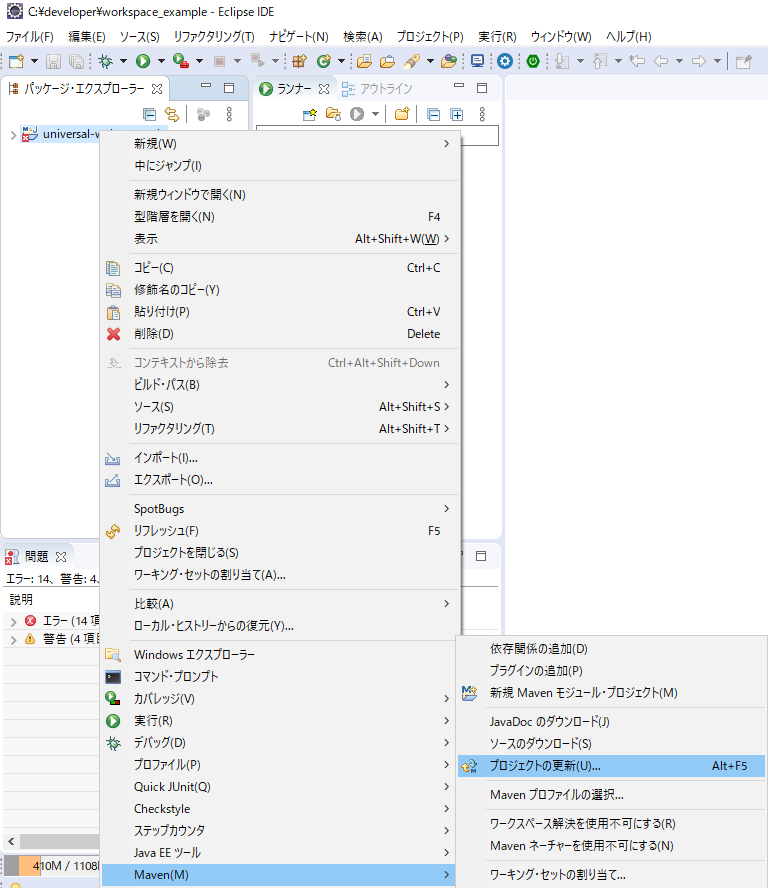
Task: Click 削除(D) delete in context menu
Action: pos(280,334)
